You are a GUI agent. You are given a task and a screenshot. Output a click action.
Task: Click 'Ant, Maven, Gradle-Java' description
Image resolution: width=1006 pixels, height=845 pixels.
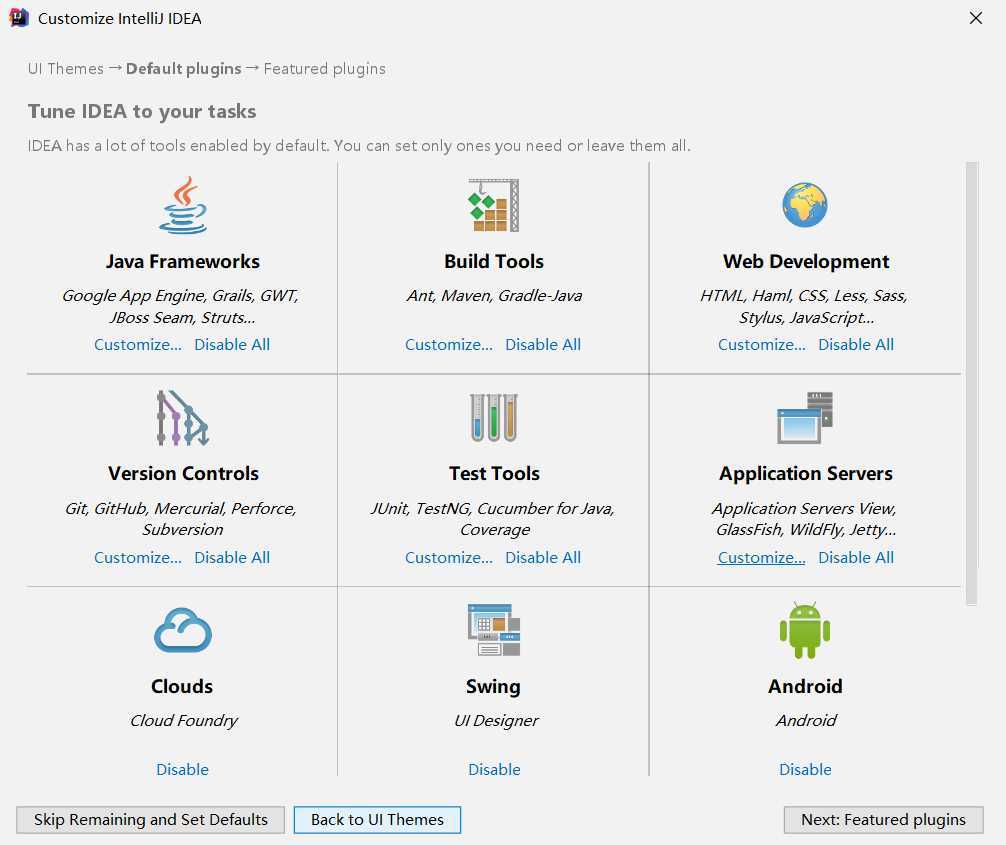(494, 296)
